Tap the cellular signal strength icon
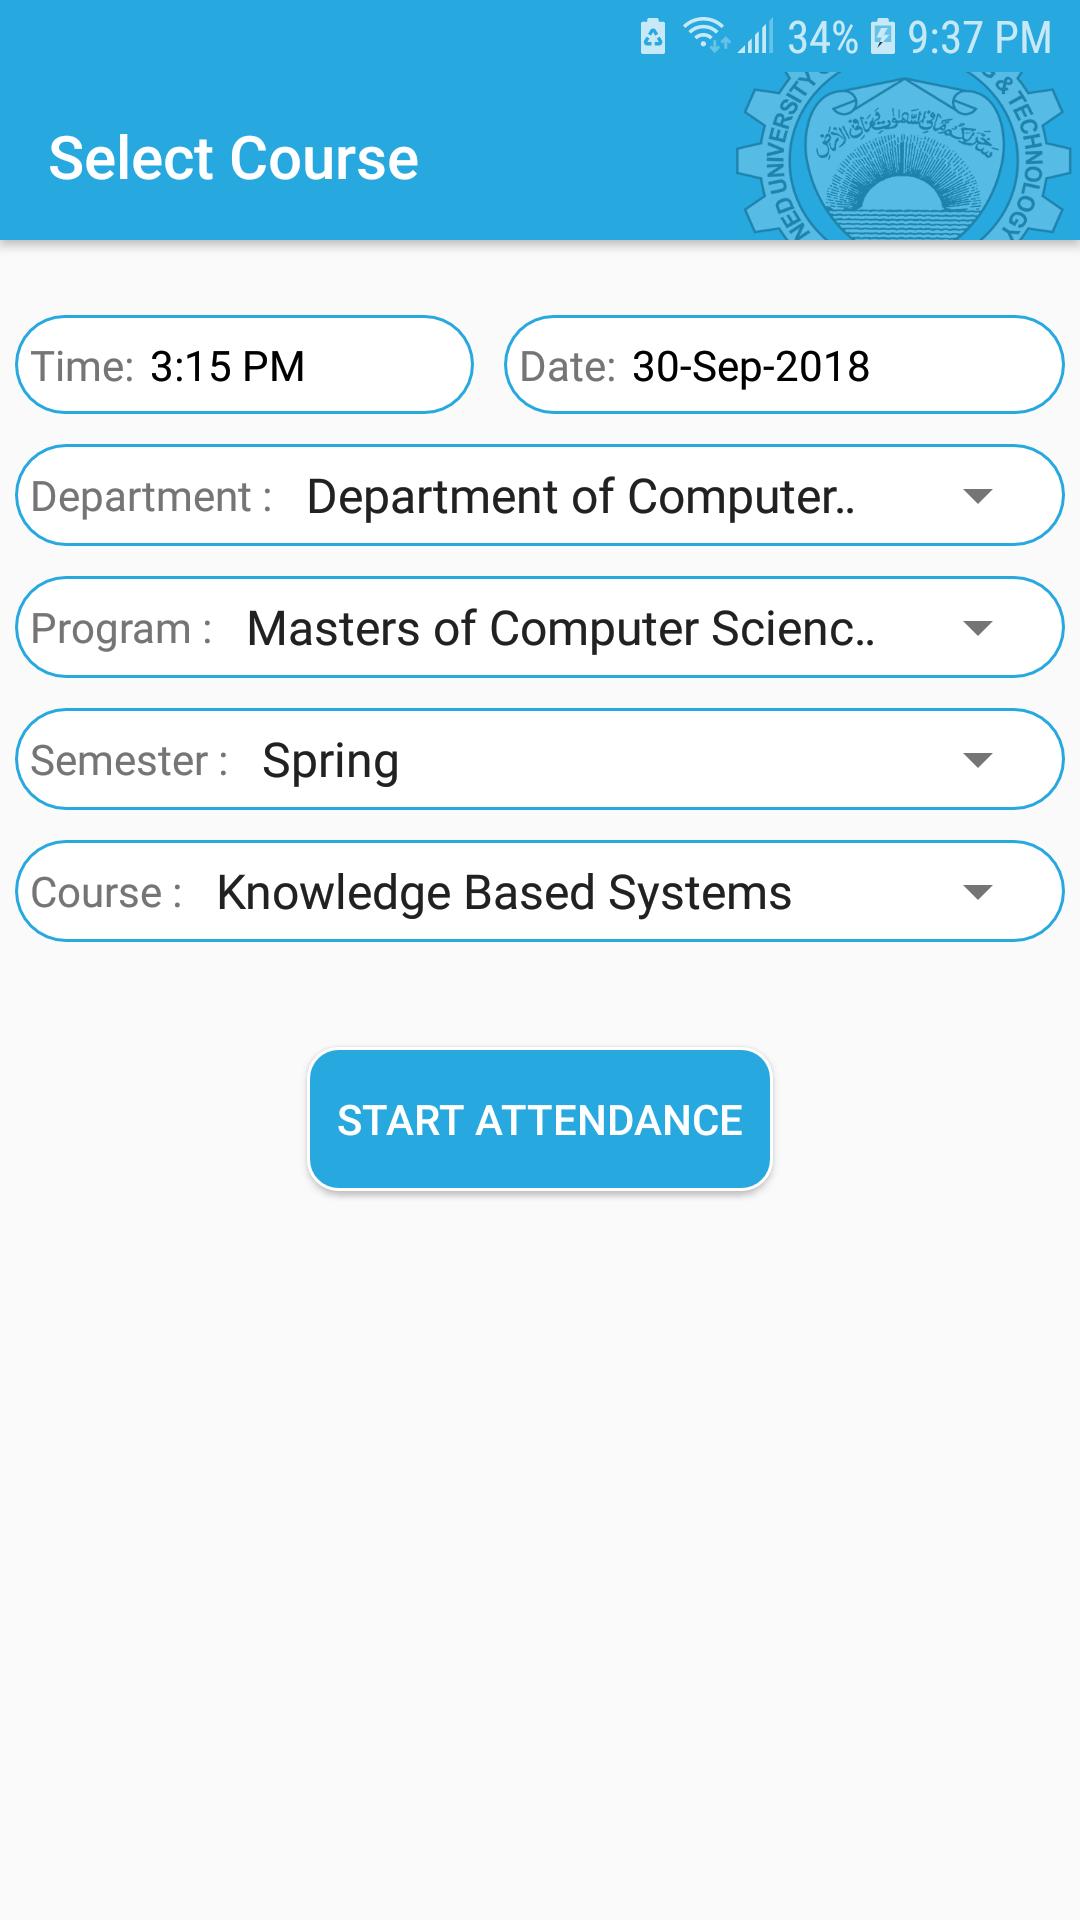The width and height of the screenshot is (1080, 1920). [757, 38]
